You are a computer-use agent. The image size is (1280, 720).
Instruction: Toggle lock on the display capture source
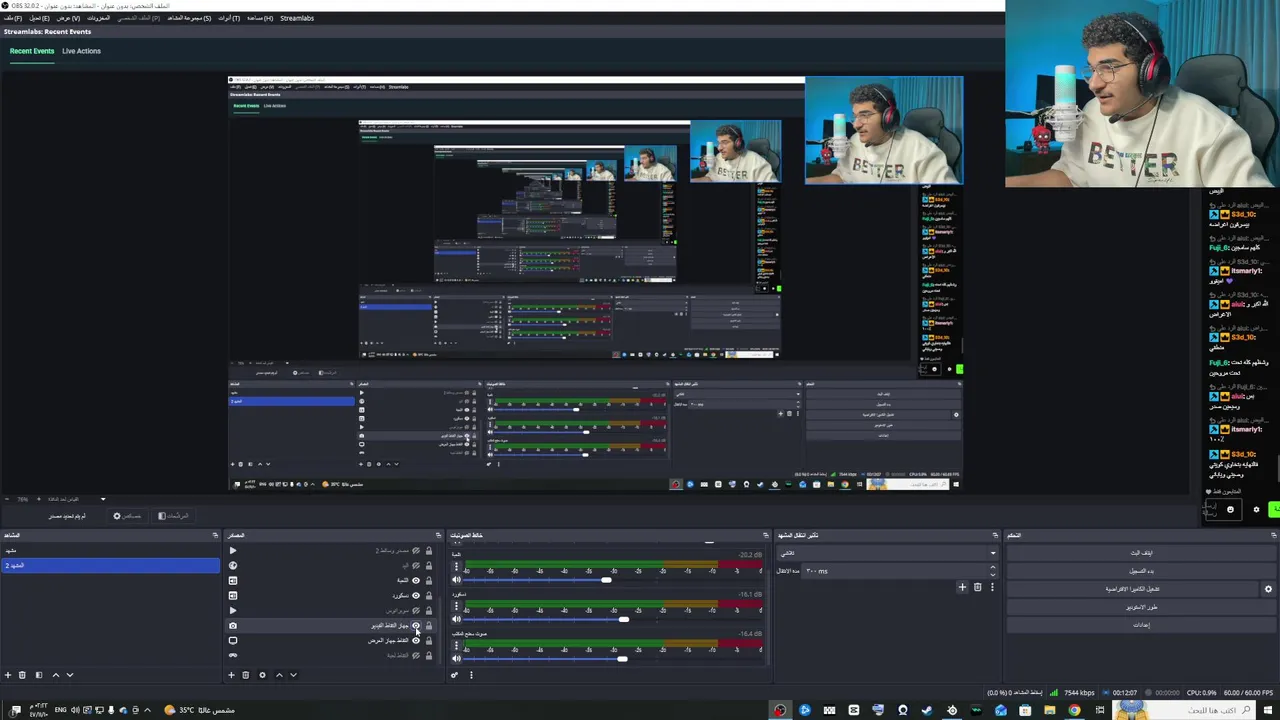point(429,641)
